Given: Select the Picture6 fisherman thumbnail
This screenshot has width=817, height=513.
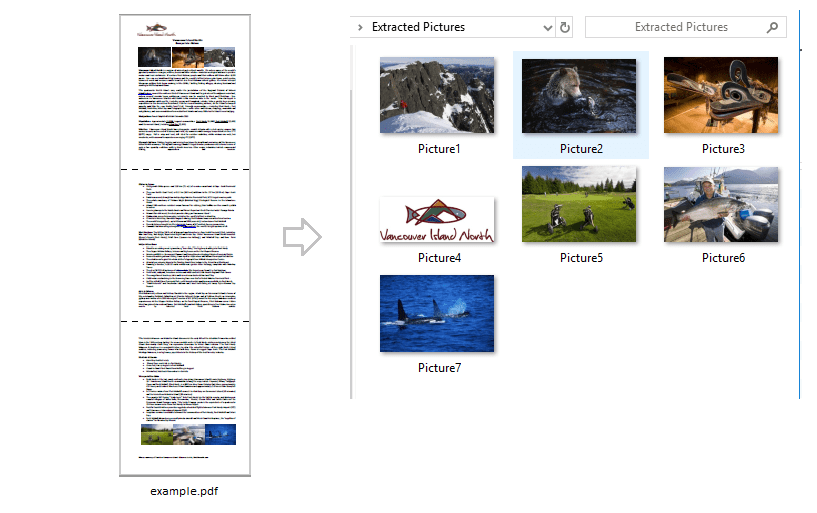Looking at the screenshot, I should point(721,205).
